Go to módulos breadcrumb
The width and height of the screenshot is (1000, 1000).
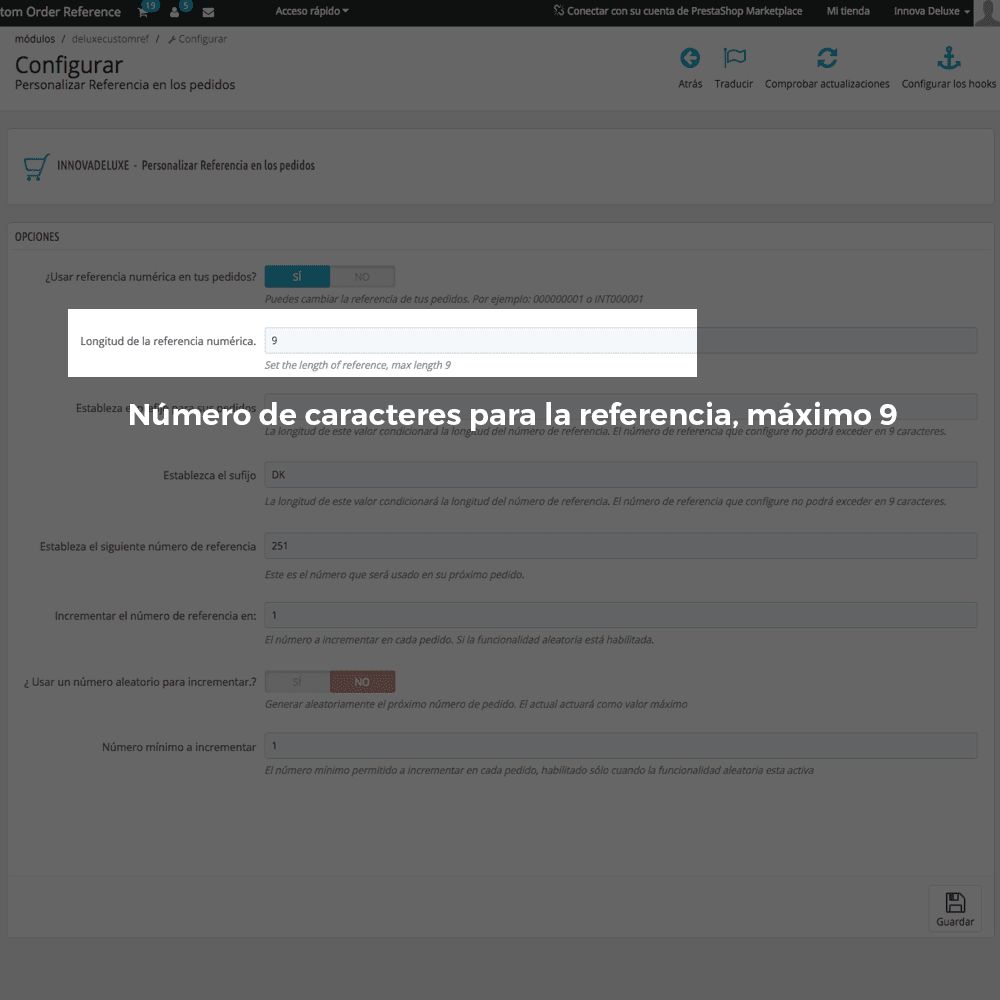coord(35,39)
